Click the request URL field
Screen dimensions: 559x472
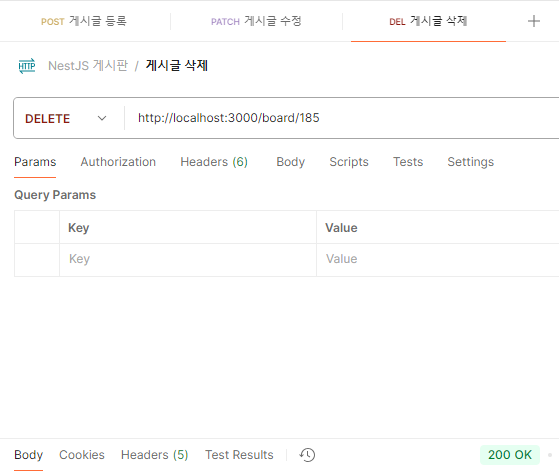click(342, 118)
